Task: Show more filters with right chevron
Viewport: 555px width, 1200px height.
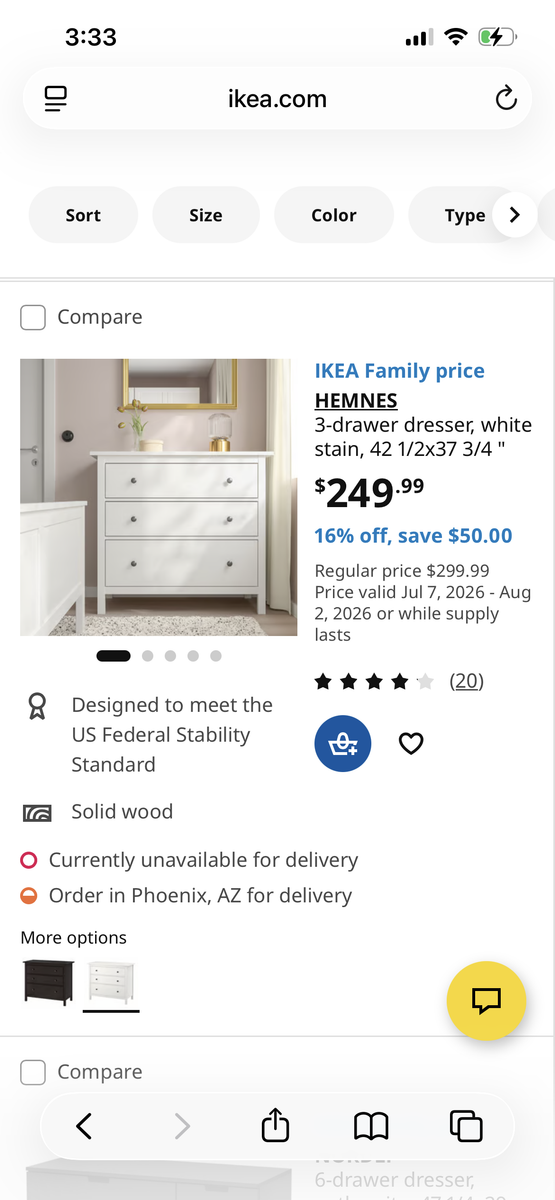Action: pos(515,215)
